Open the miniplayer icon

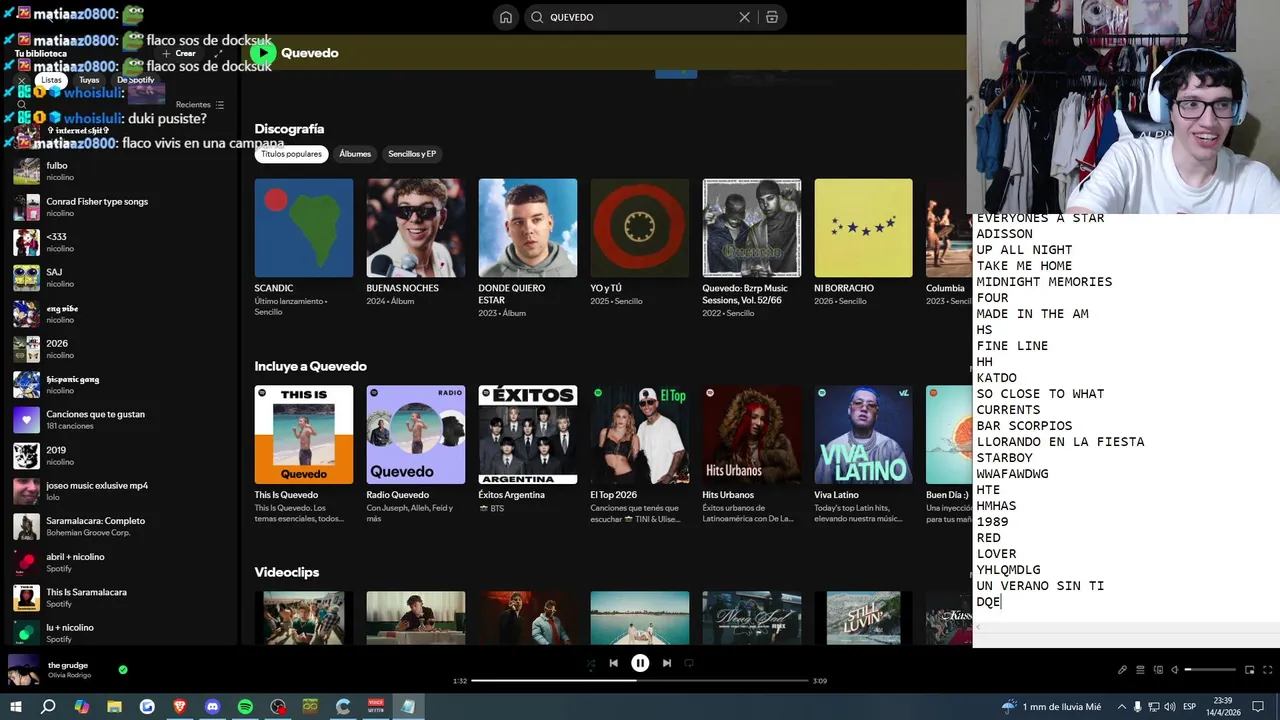(x=1249, y=670)
